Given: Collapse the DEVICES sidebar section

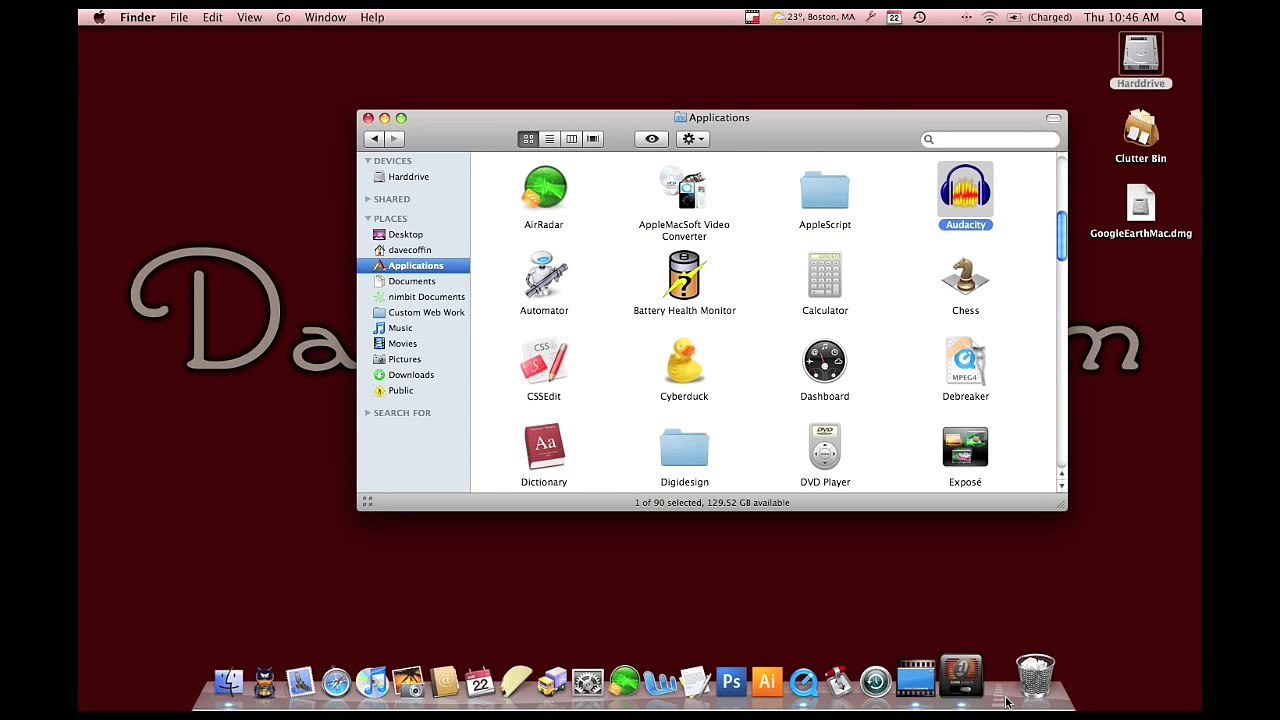Looking at the screenshot, I should coord(367,161).
